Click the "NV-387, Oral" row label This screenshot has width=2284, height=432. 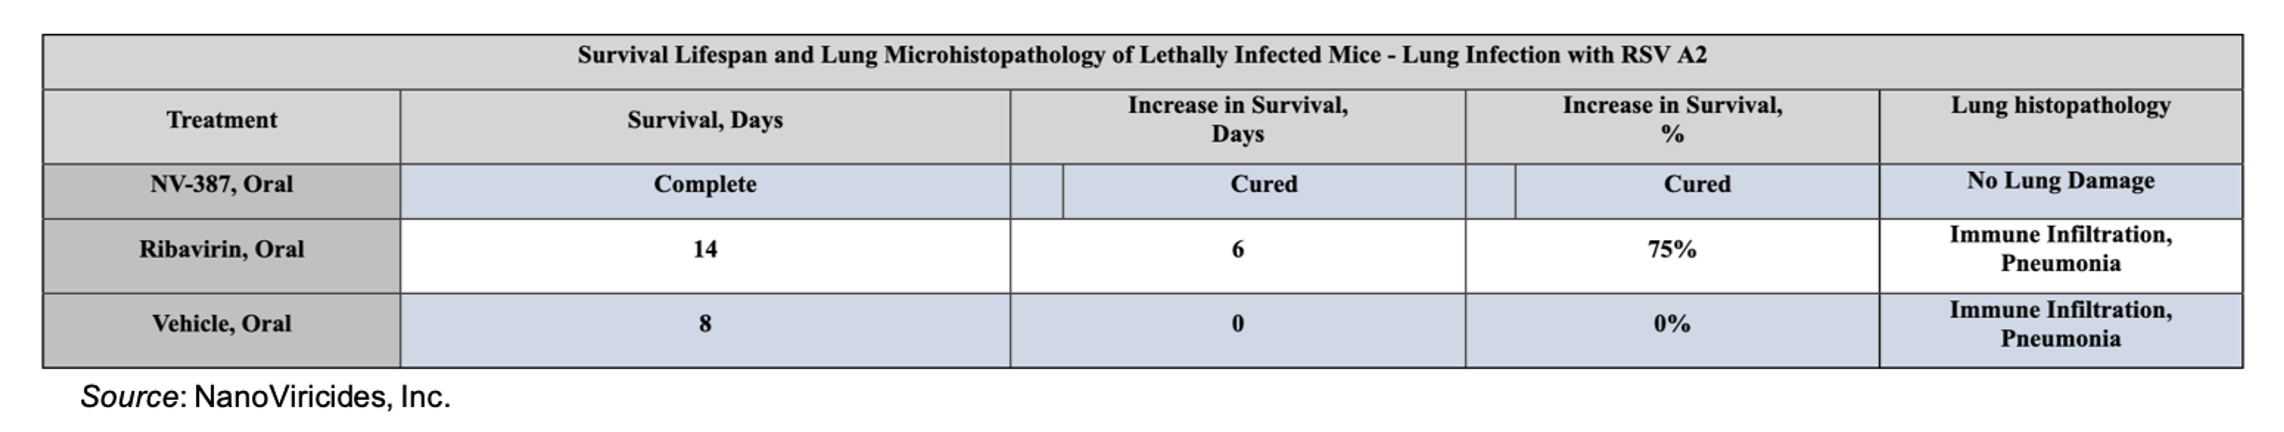point(221,185)
